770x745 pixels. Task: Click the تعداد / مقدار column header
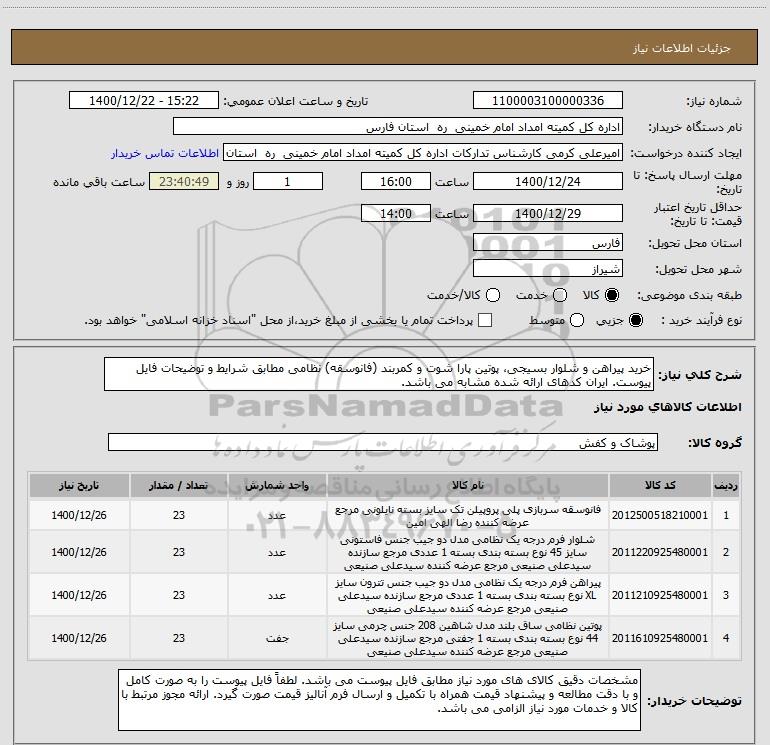coord(179,486)
